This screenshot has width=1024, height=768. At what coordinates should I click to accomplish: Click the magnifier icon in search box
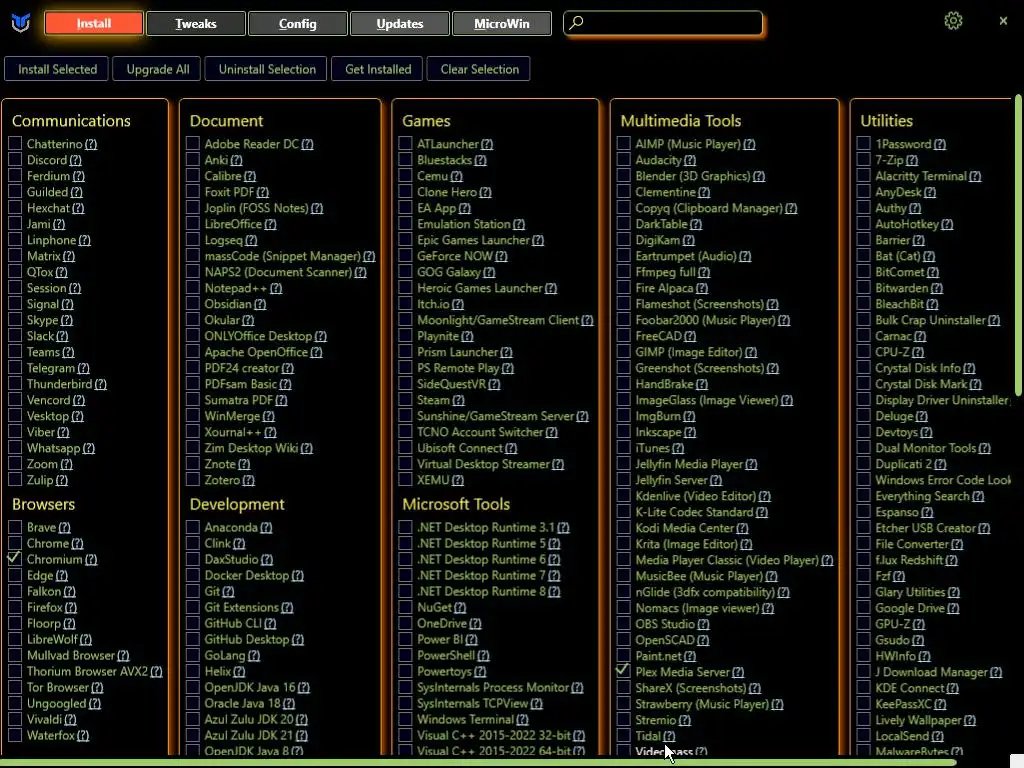click(x=576, y=23)
